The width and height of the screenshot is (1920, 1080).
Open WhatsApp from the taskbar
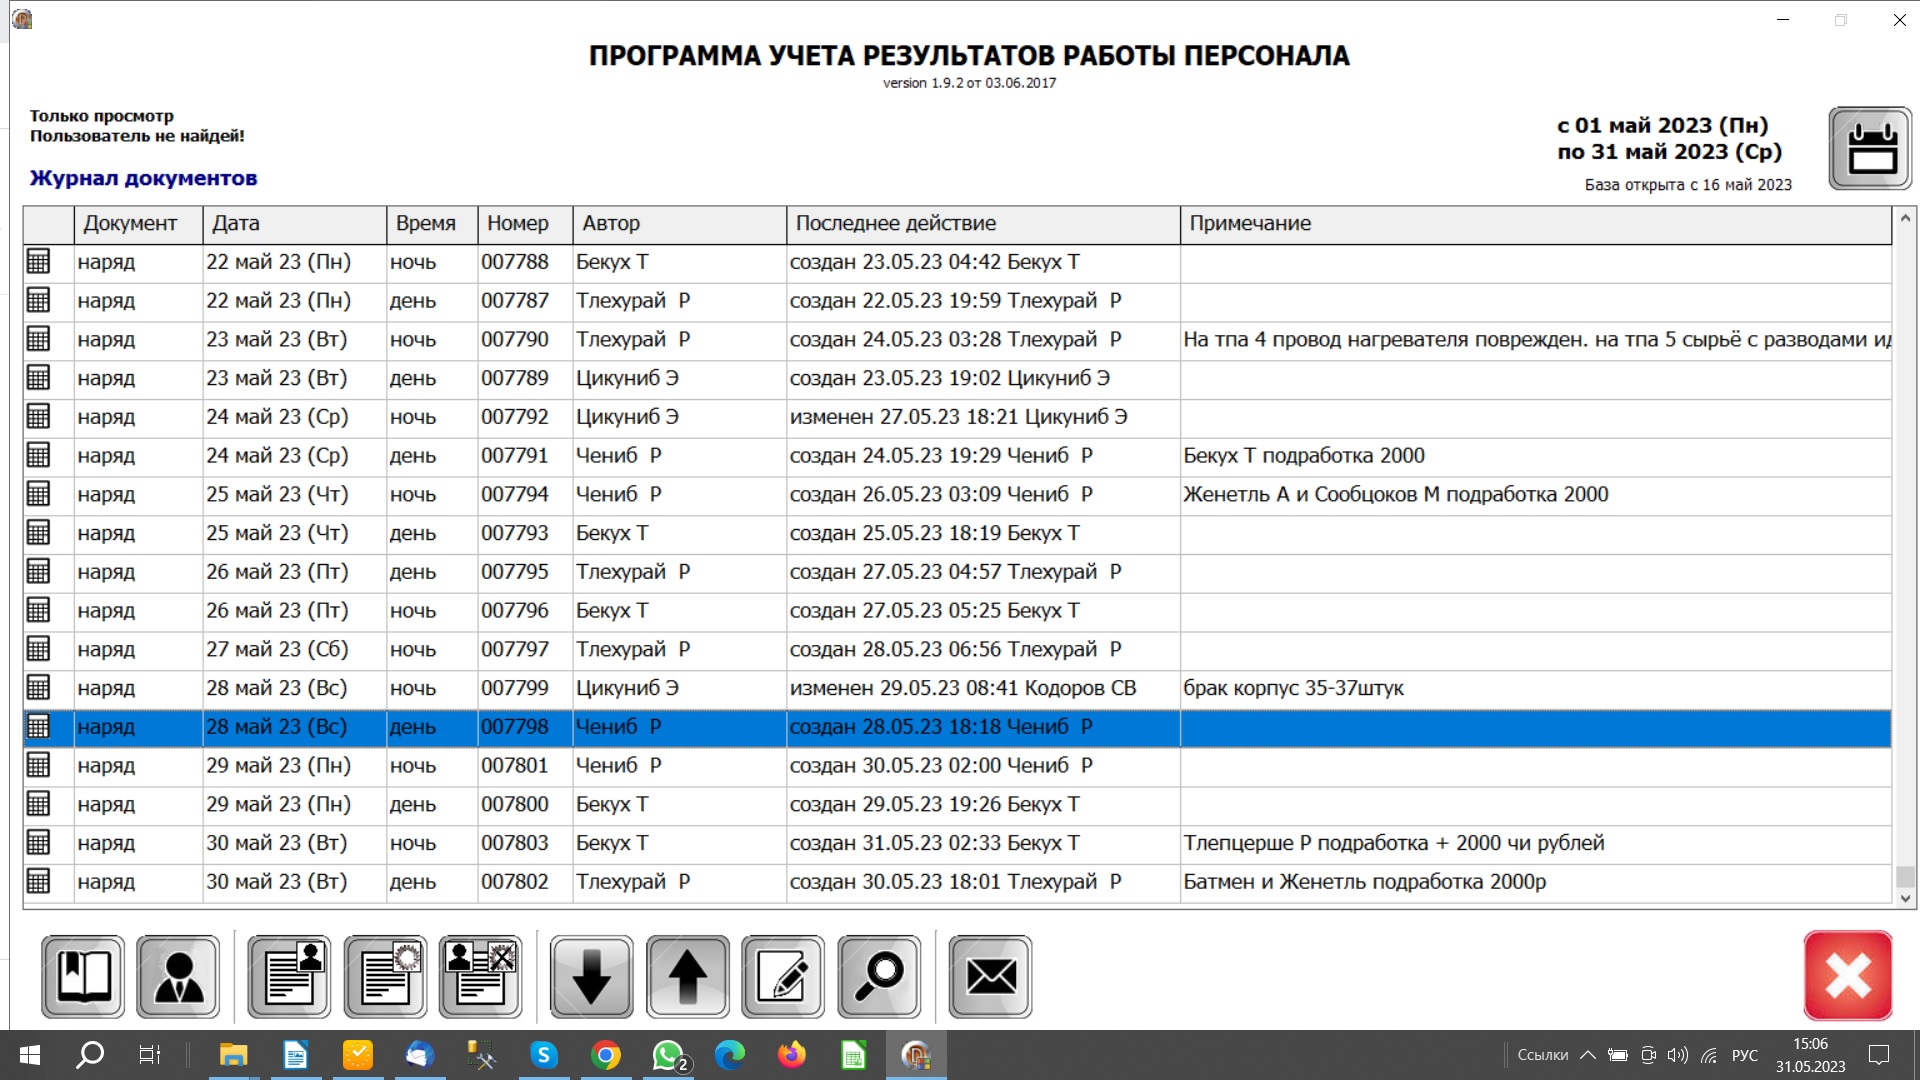click(x=668, y=1055)
